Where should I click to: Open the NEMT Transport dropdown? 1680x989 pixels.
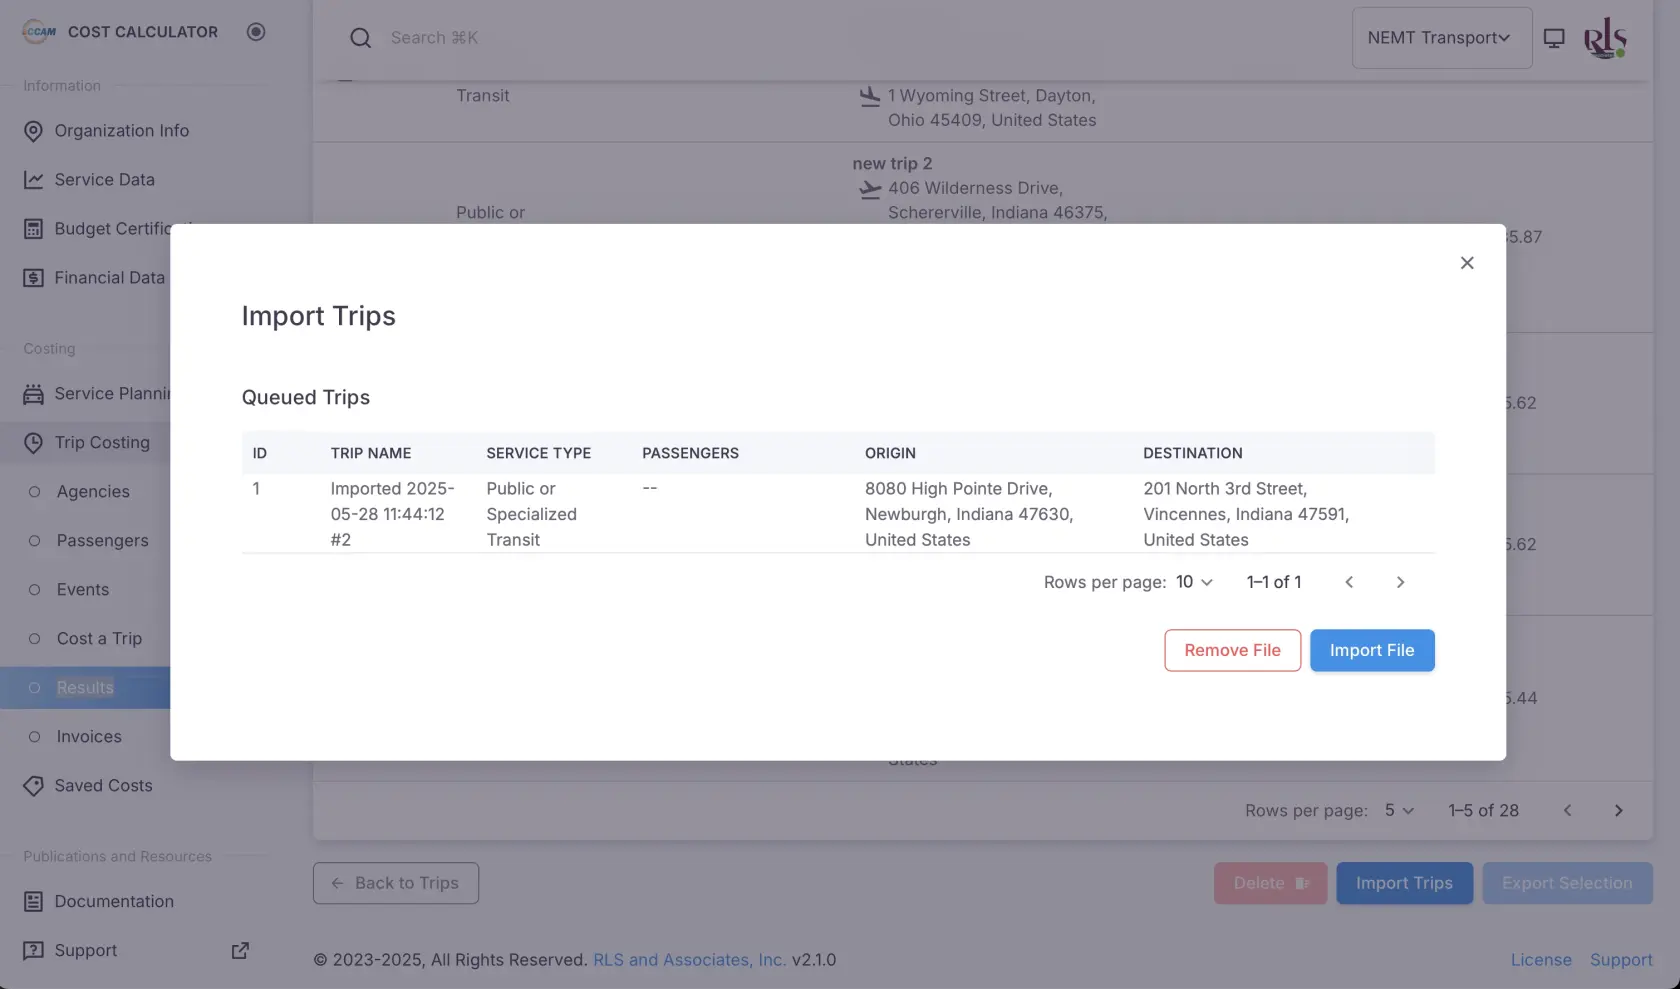click(x=1441, y=38)
